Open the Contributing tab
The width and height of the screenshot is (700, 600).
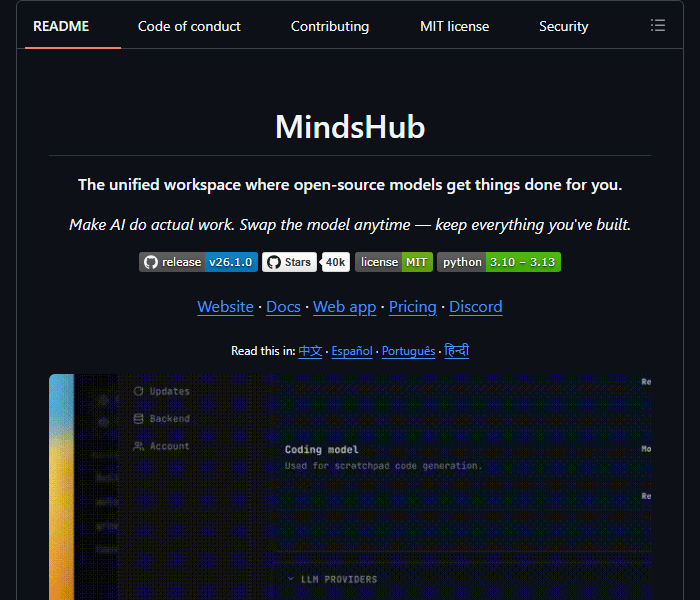(330, 26)
